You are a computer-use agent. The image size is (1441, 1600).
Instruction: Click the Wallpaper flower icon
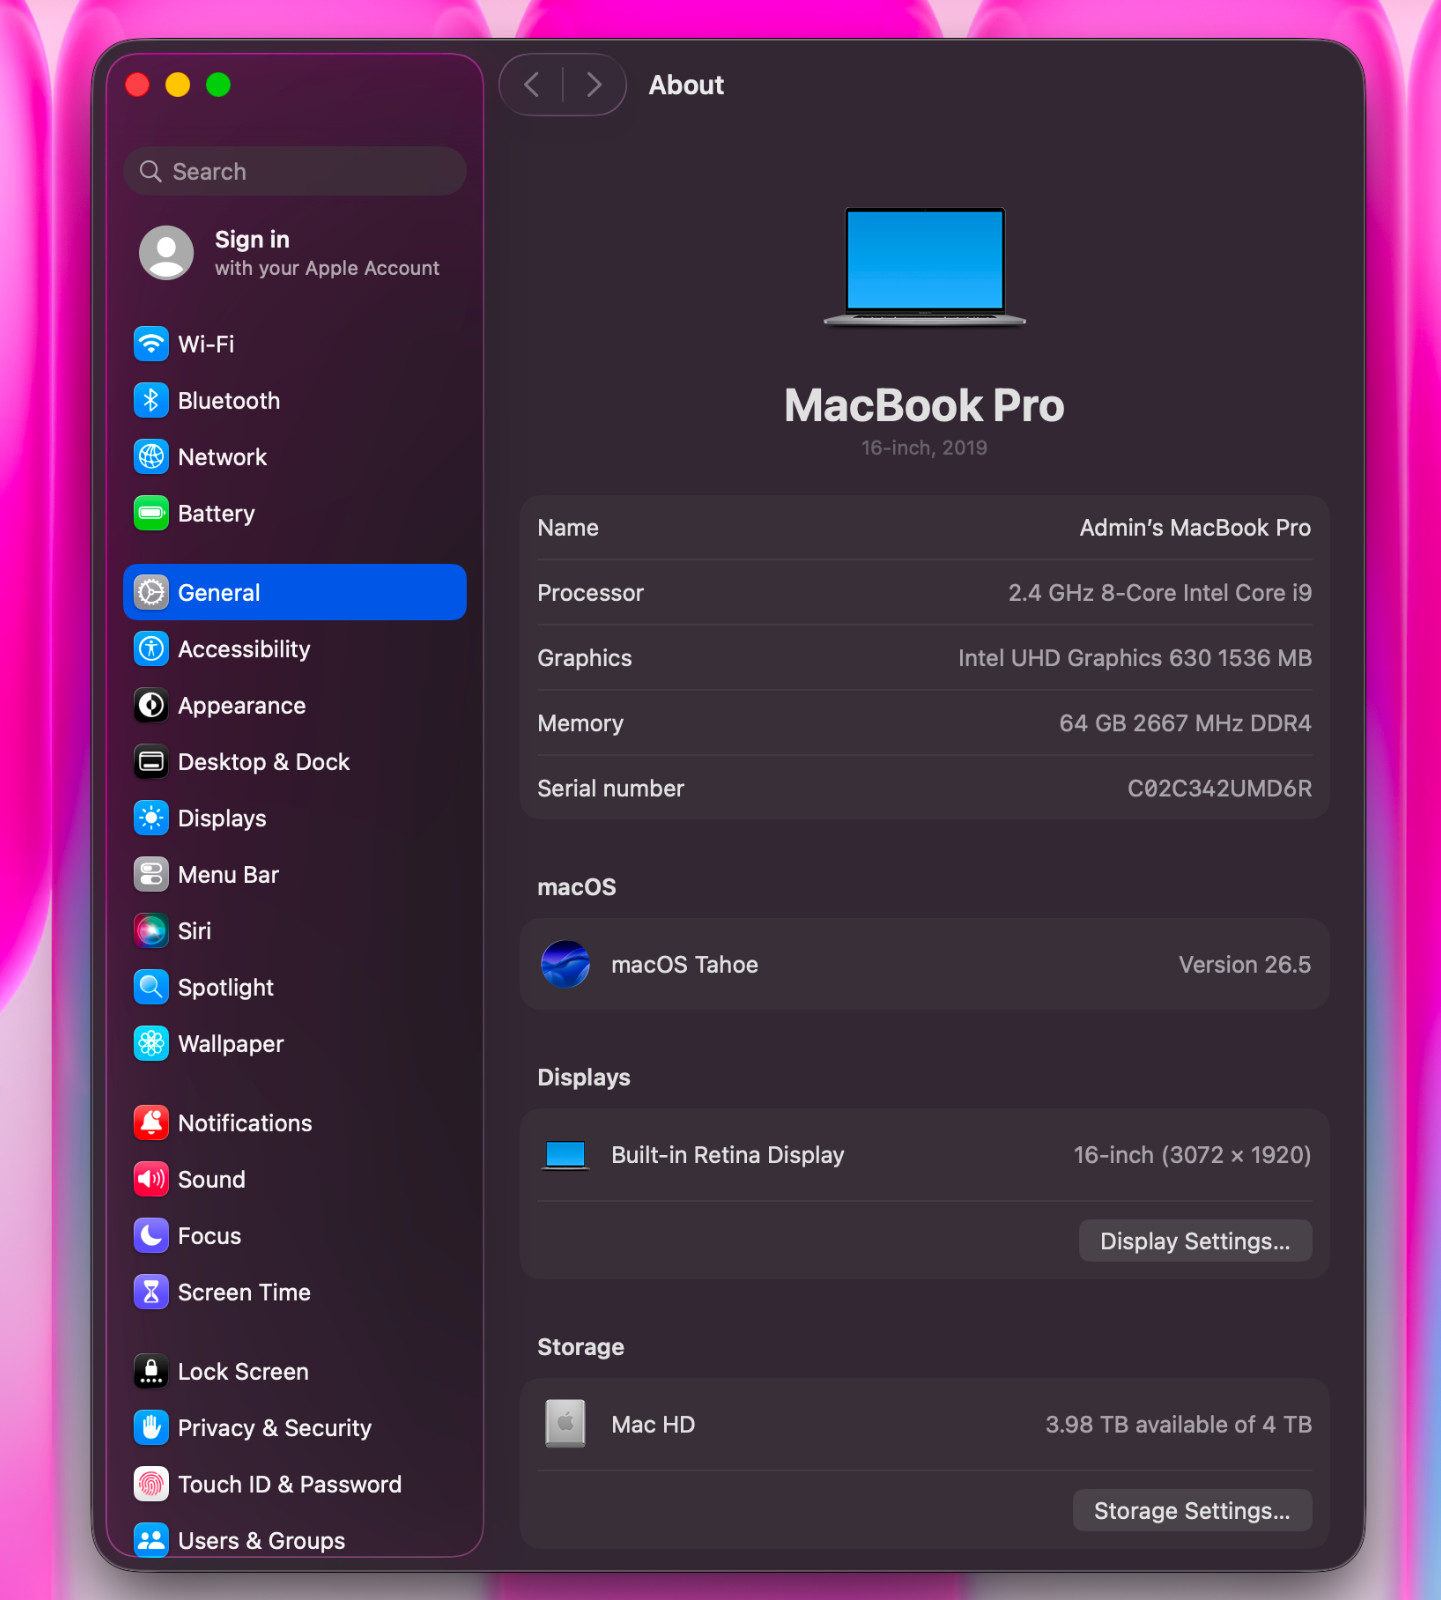(x=151, y=1044)
